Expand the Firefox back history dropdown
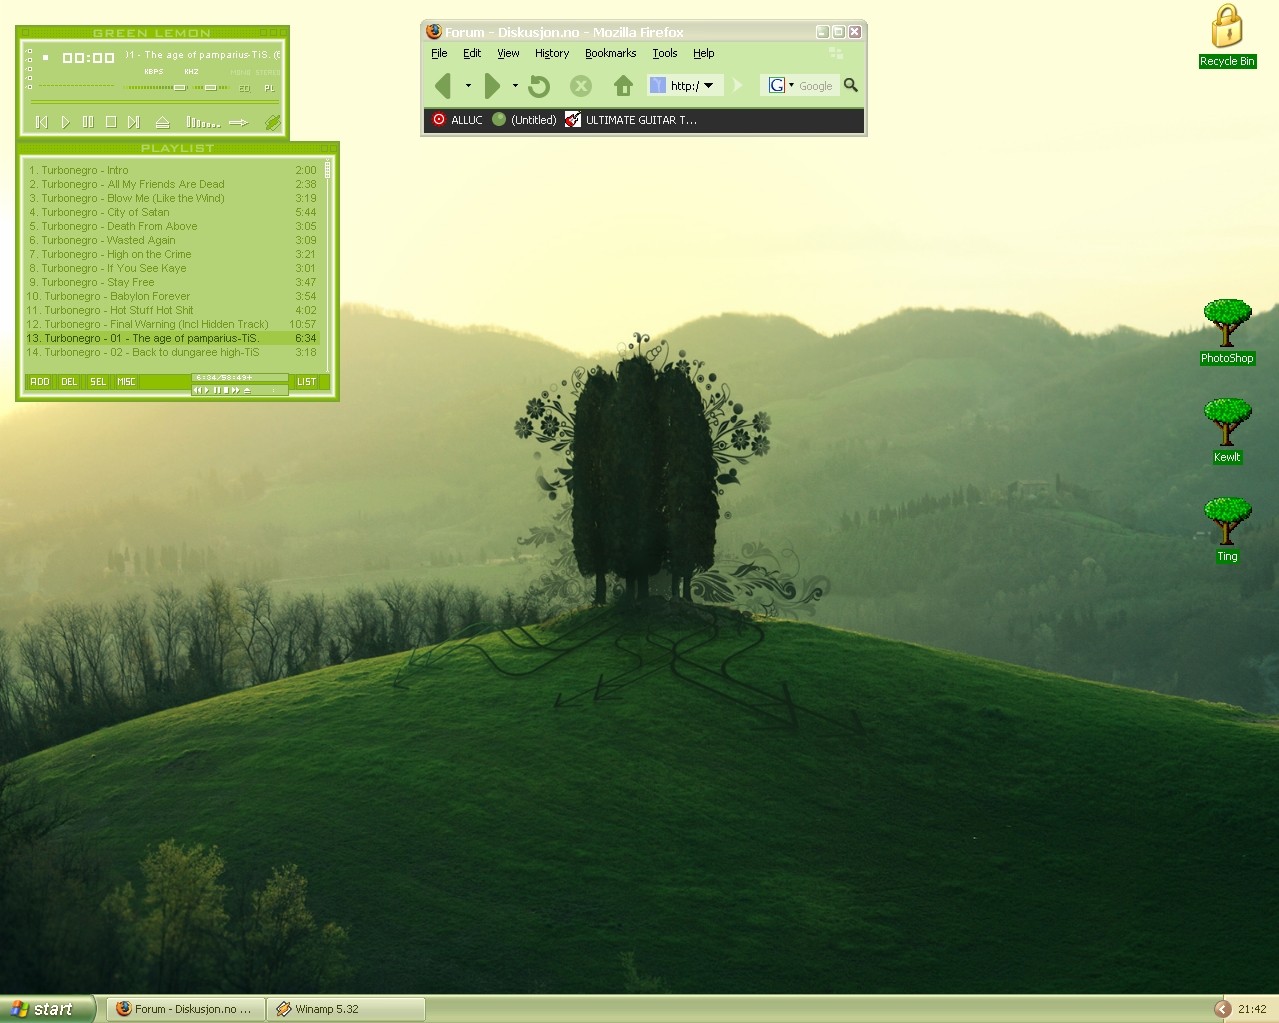 [468, 86]
